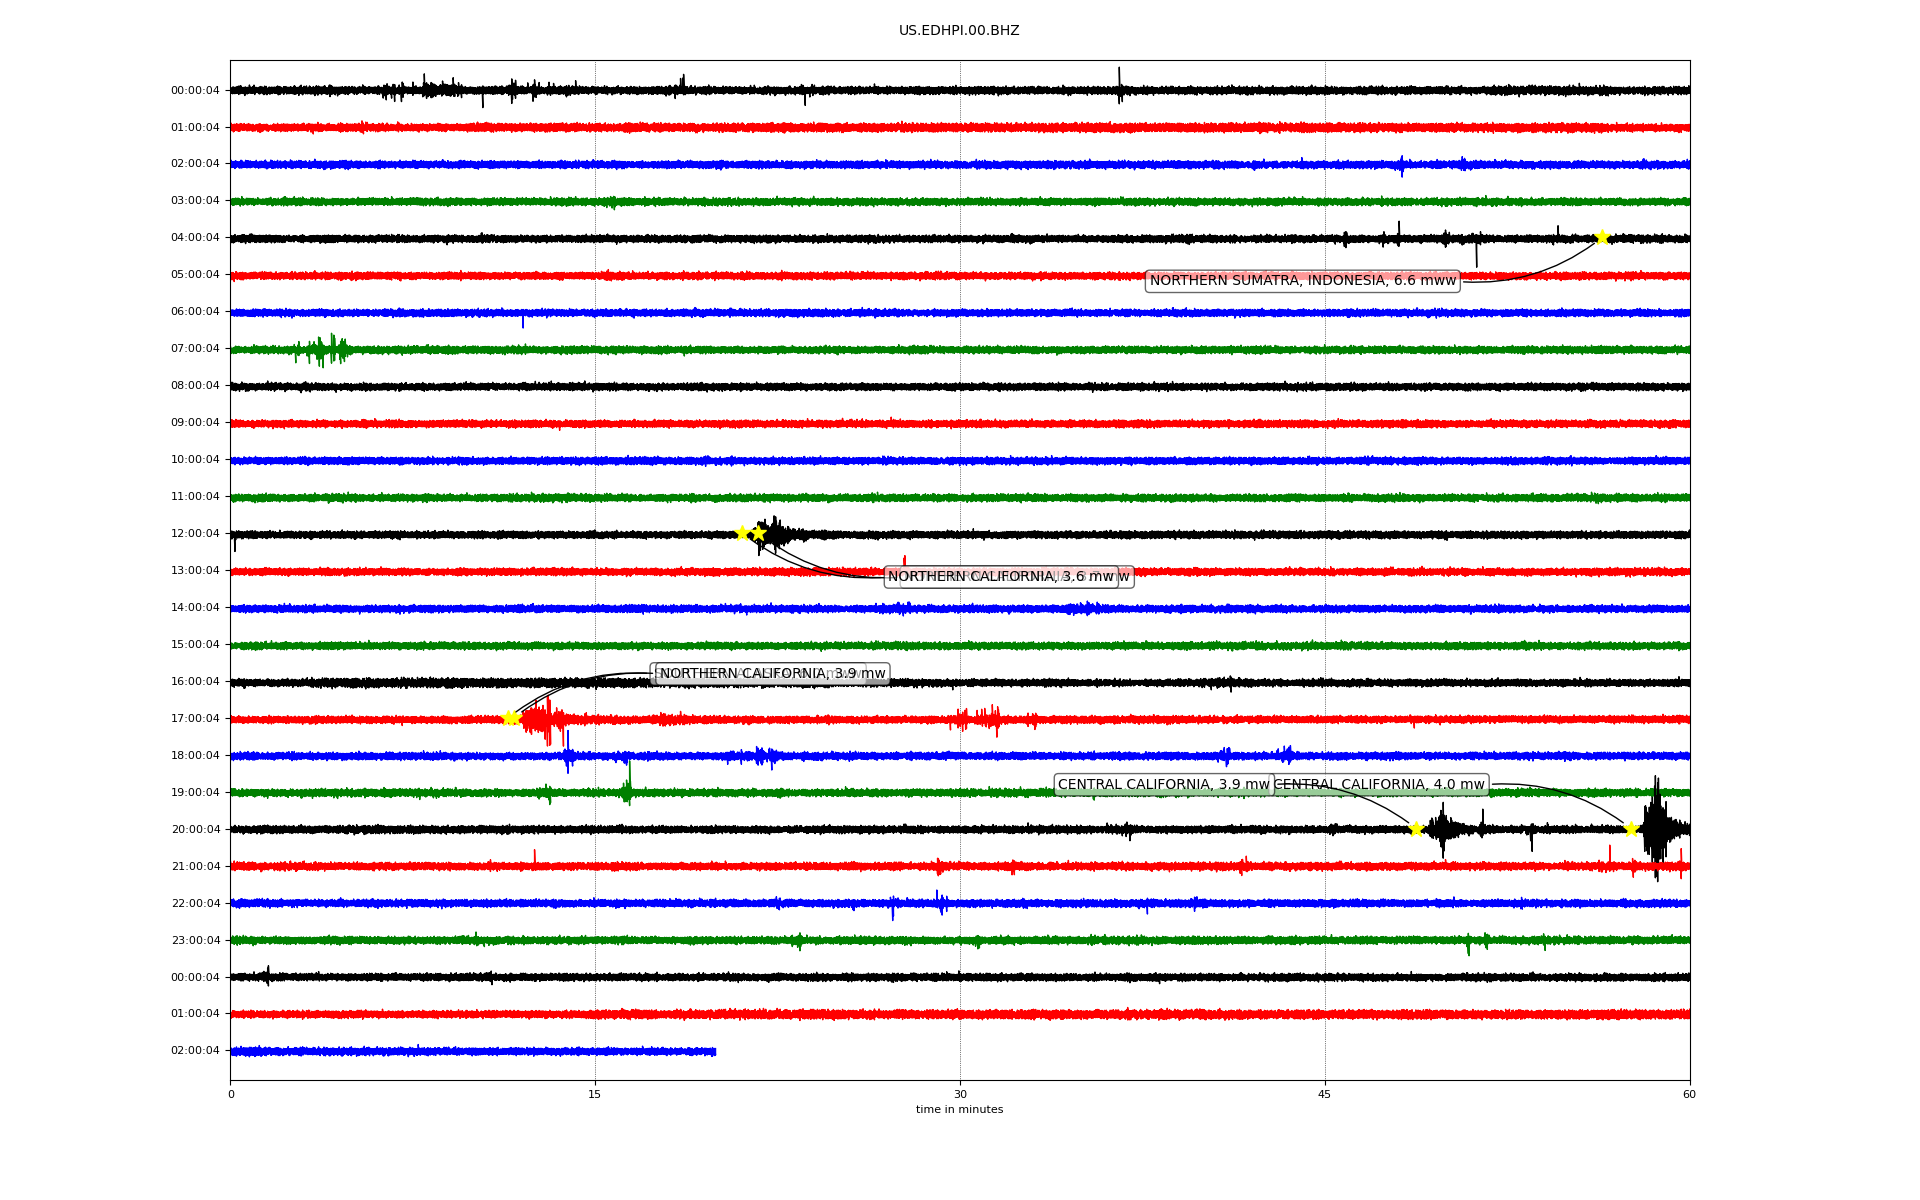This screenshot has width=1920, height=1200.
Task: Click the 30 tick label on x-axis
Action: (960, 1094)
